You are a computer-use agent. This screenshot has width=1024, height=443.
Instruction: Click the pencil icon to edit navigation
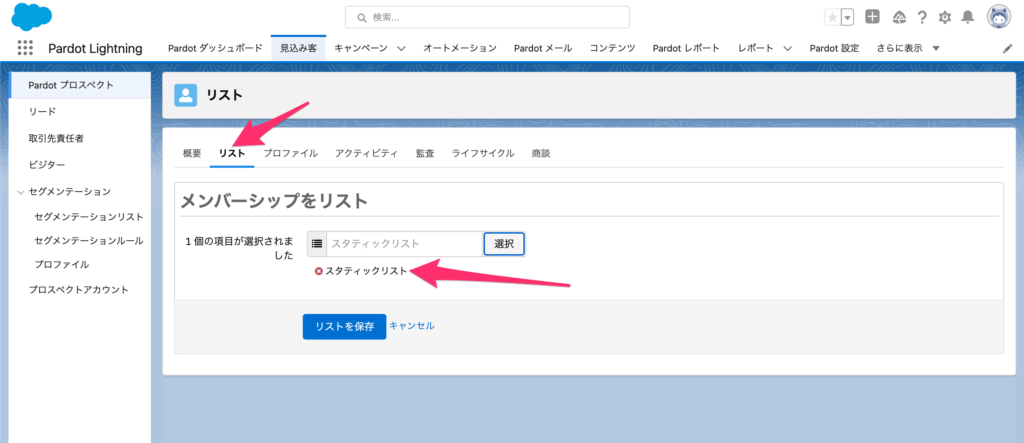point(1007,48)
